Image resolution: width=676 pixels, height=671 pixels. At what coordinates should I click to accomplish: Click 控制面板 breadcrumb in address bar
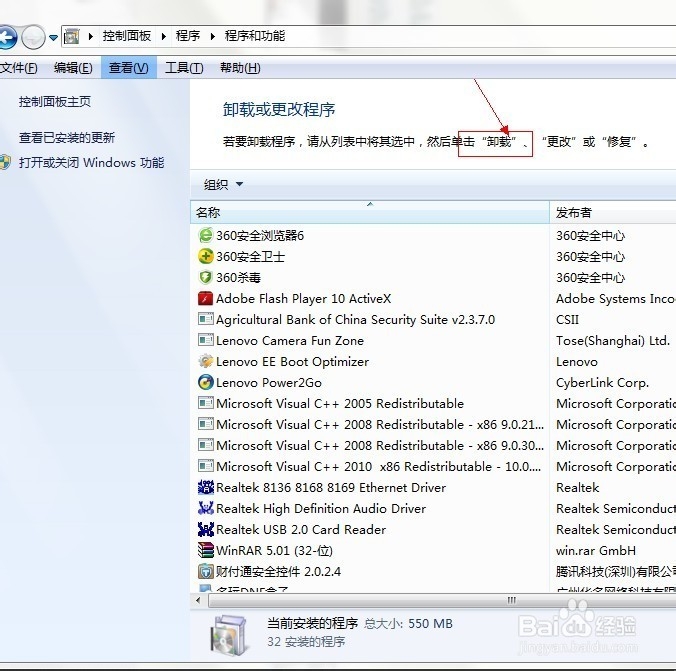[127, 36]
